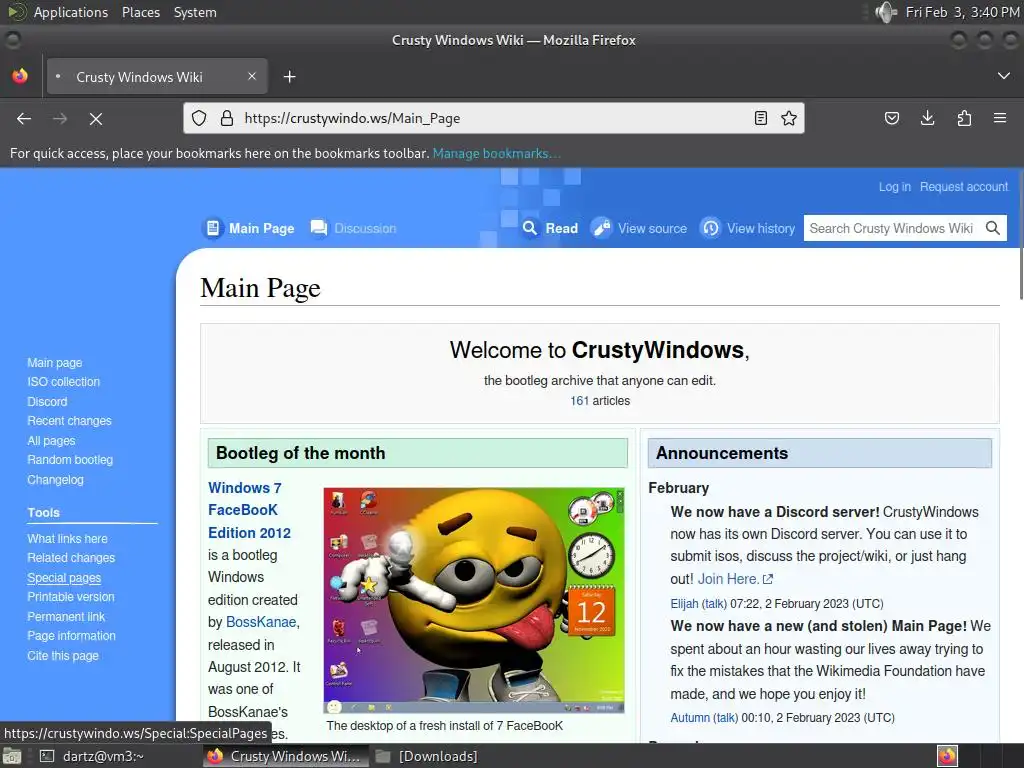1024x768 pixels.
Task: Open a new tab with the plus button
Action: [x=289, y=77]
